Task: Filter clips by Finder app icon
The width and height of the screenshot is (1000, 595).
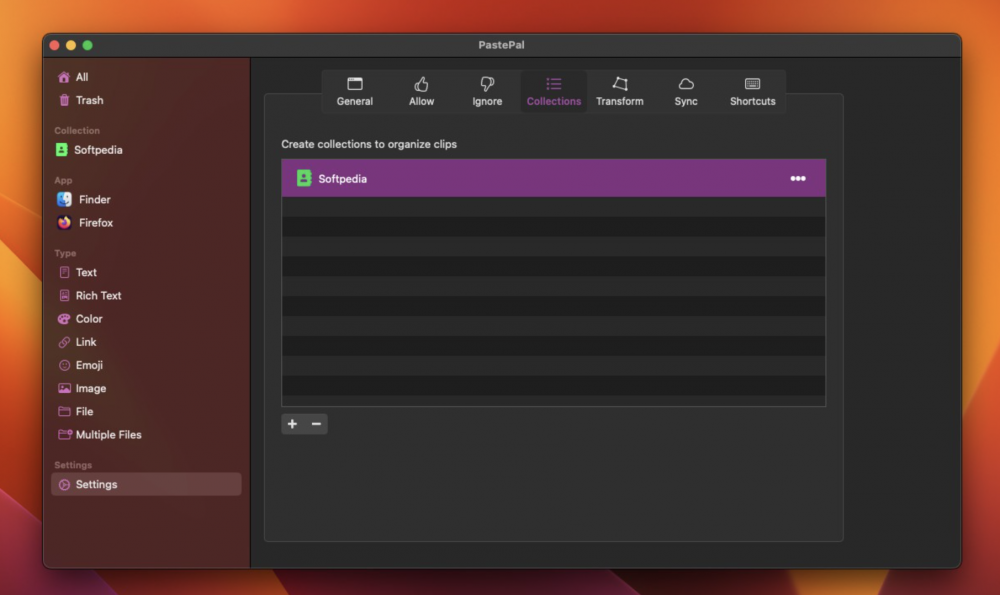Action: click(64, 200)
